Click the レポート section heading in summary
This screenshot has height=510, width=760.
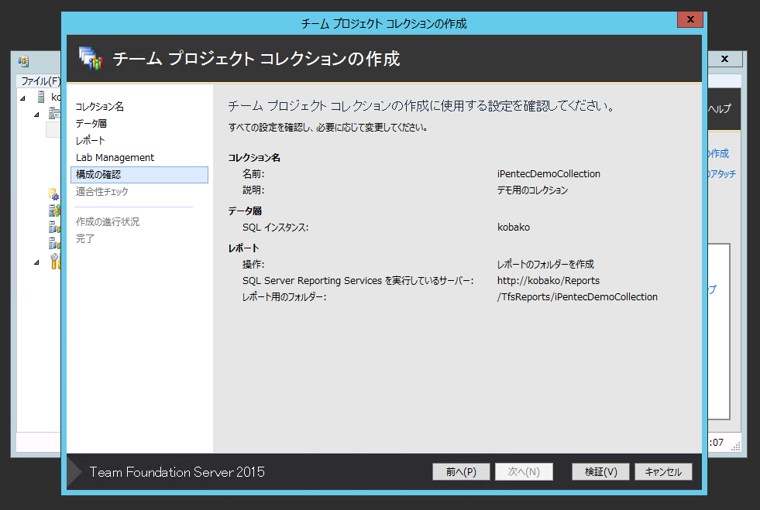coord(244,248)
